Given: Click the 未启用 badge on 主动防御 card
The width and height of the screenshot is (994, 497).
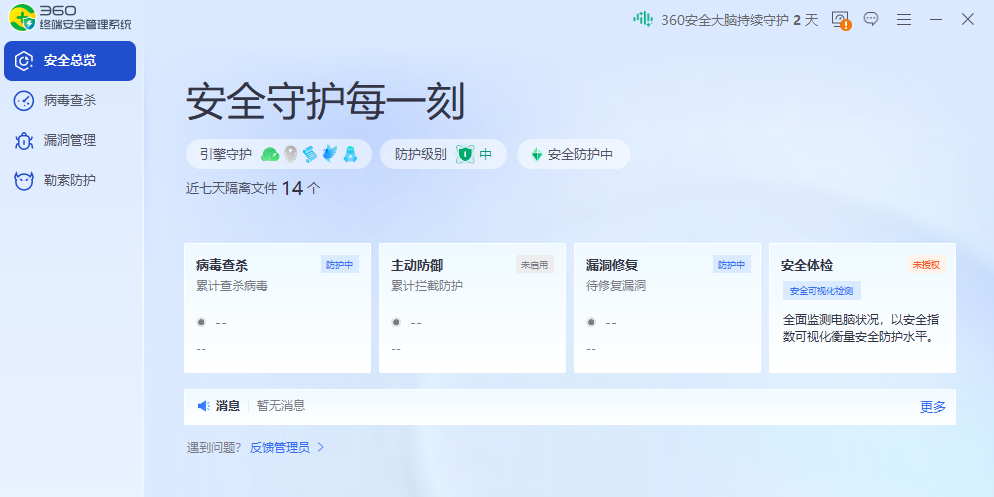Looking at the screenshot, I should coord(534,265).
